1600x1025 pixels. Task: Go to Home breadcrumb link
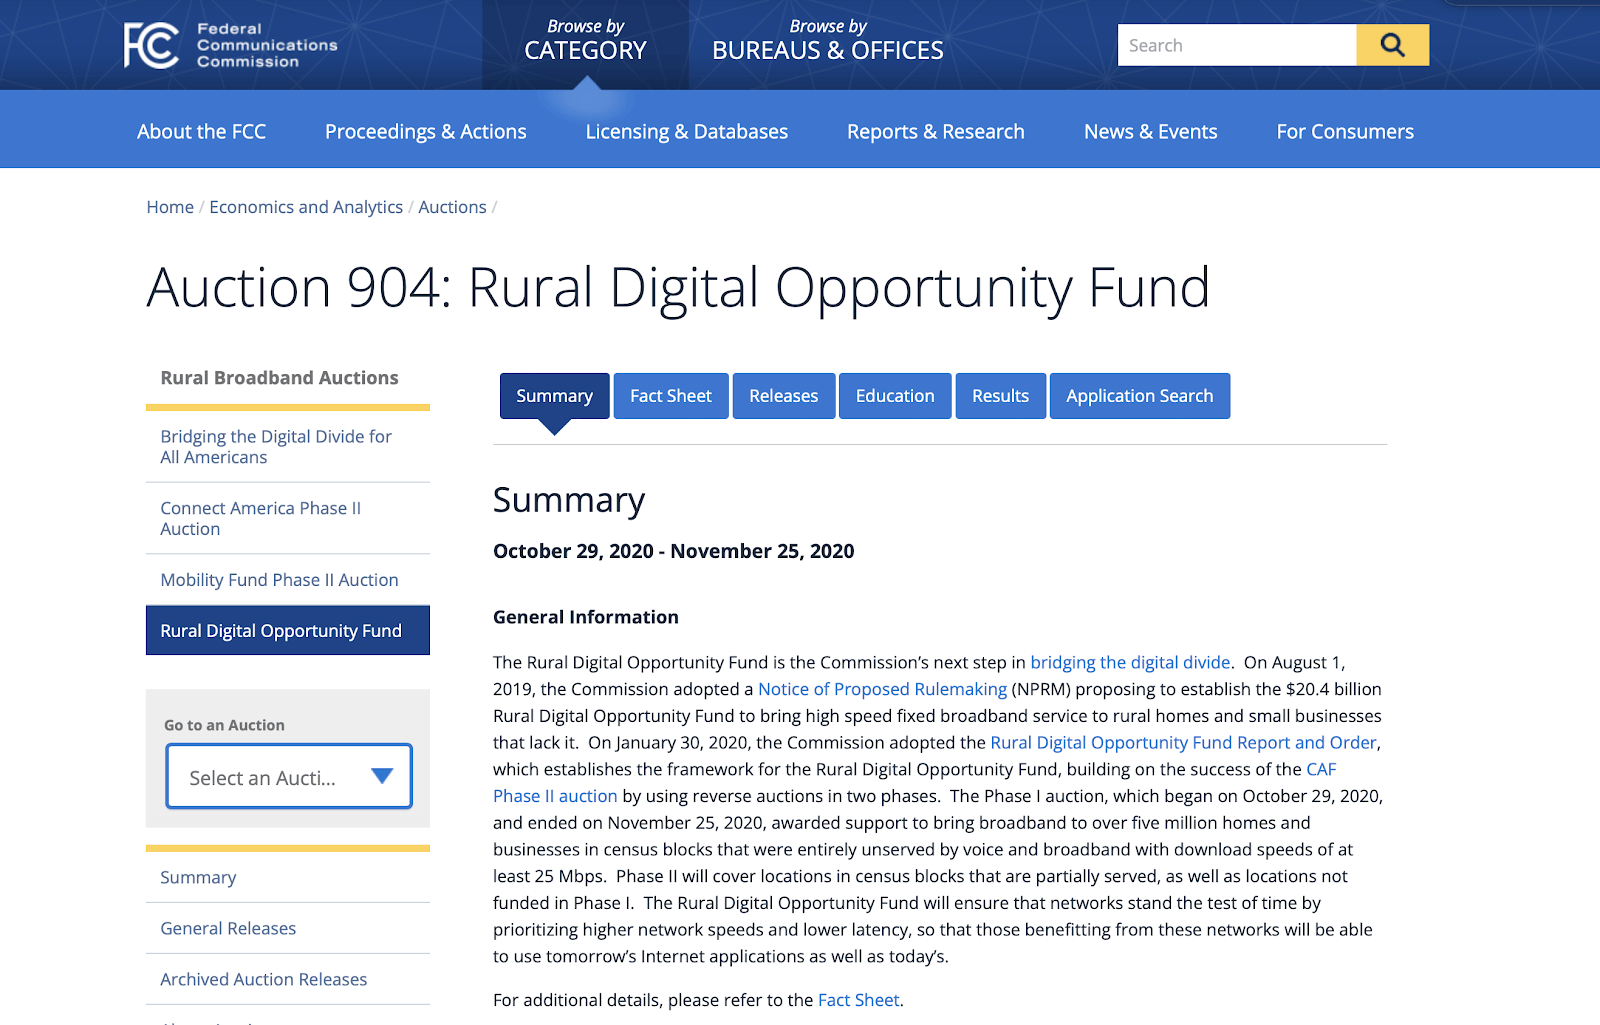click(x=170, y=207)
